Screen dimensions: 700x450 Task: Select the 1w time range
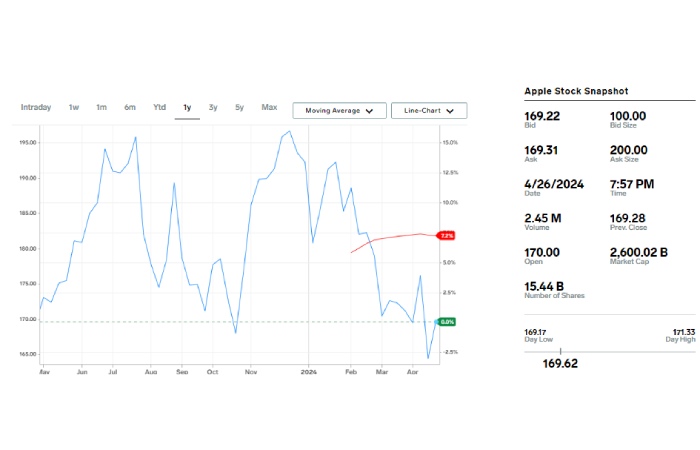[74, 108]
